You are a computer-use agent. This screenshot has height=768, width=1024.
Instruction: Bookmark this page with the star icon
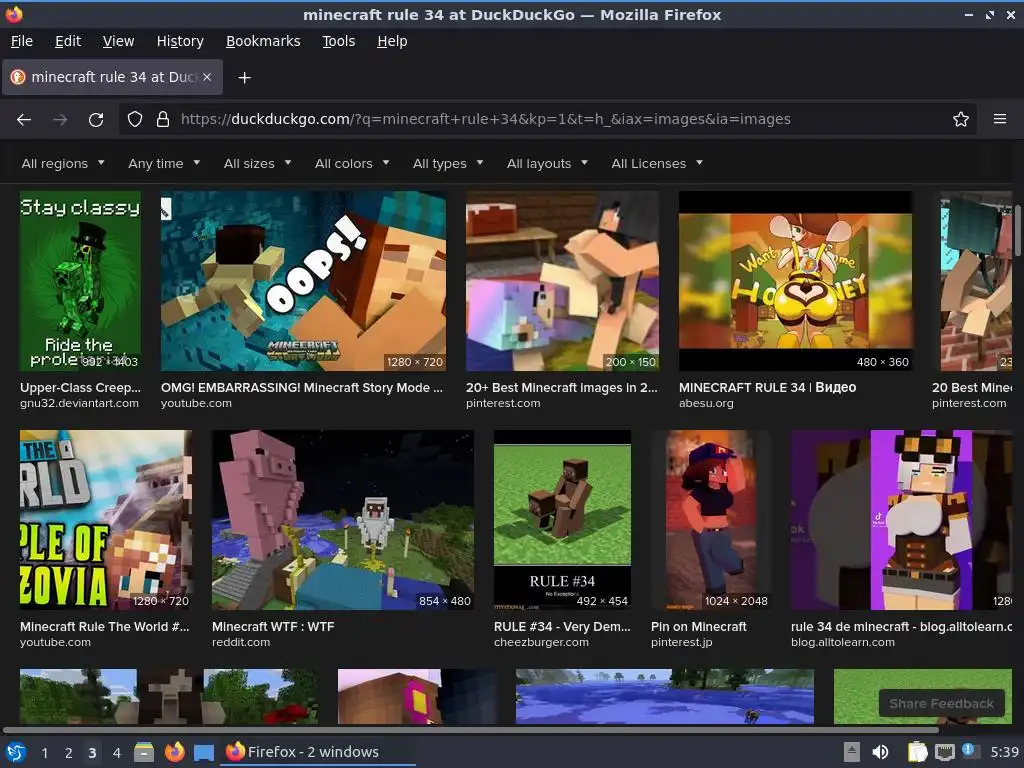tap(961, 119)
